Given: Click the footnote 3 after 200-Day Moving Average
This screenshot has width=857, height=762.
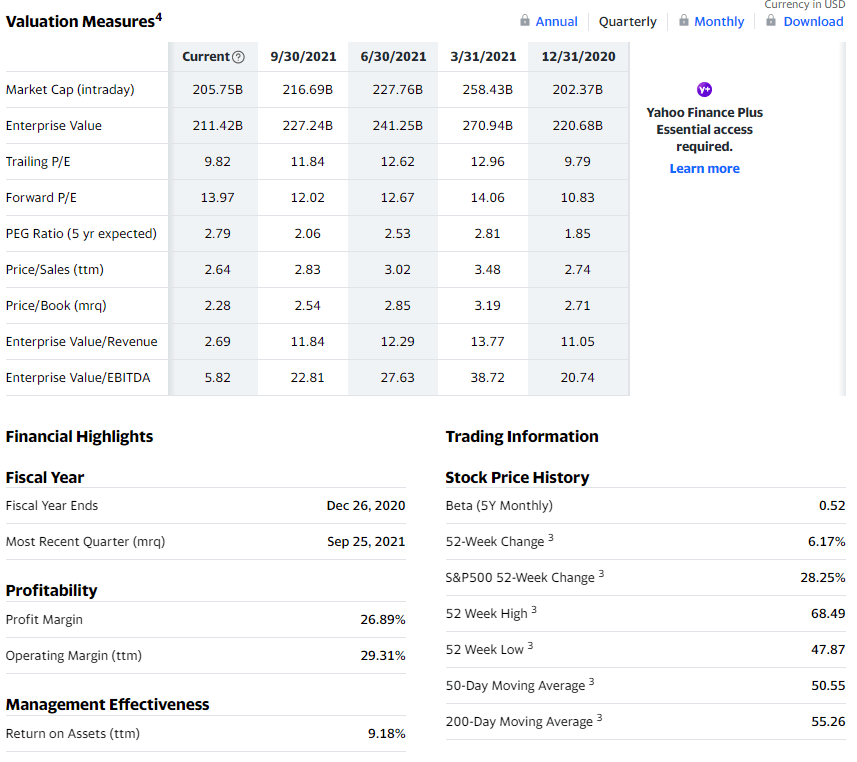Looking at the screenshot, I should [x=600, y=718].
